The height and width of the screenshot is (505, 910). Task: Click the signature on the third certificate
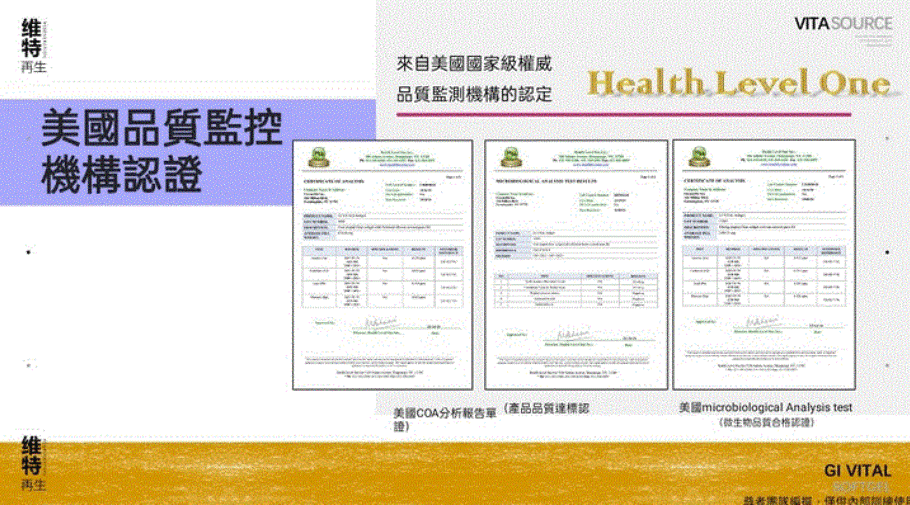pyautogui.click(x=761, y=321)
